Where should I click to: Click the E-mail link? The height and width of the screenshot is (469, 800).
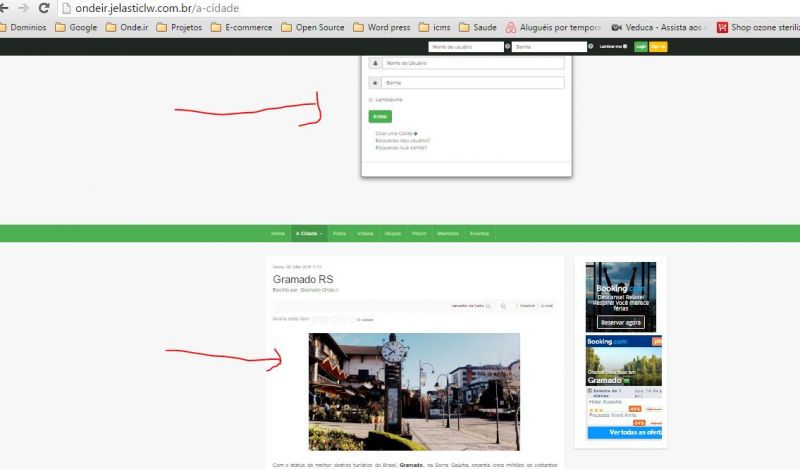coord(547,306)
